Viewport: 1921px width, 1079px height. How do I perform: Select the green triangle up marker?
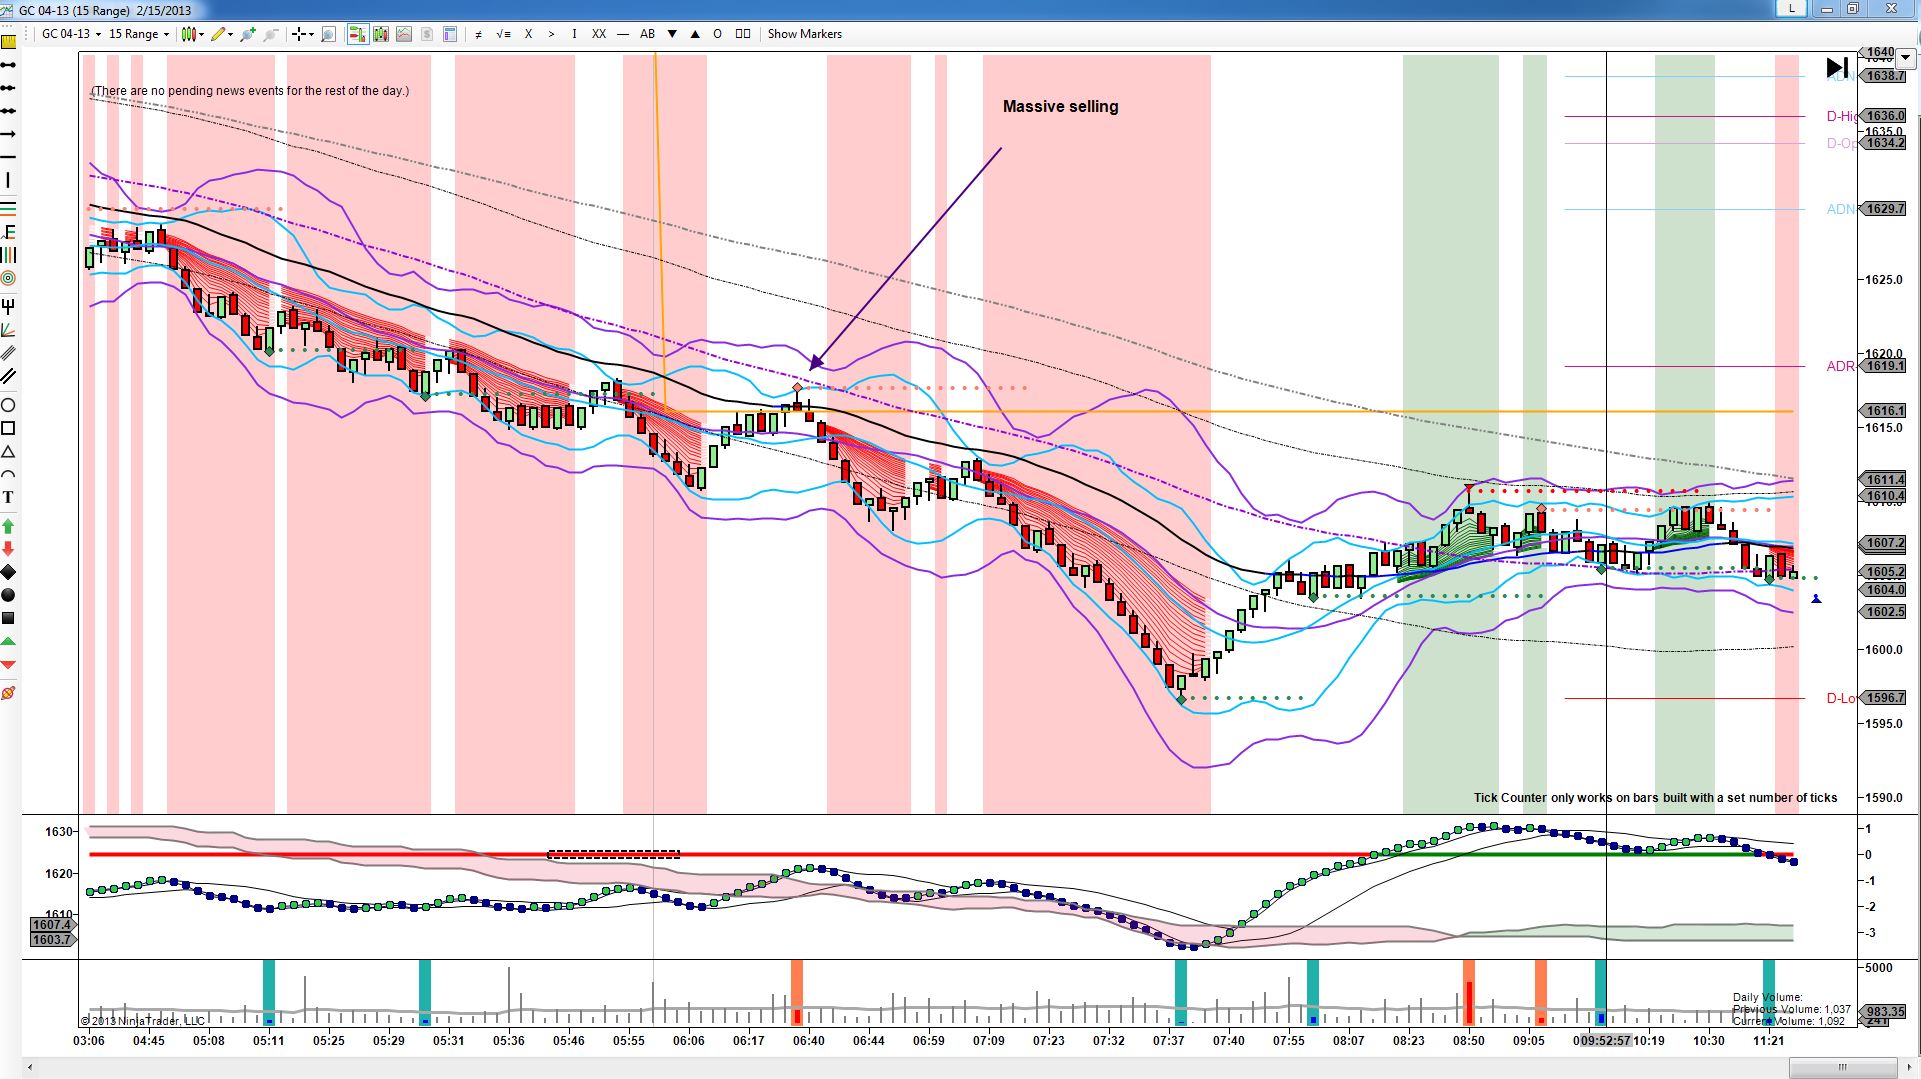click(9, 641)
